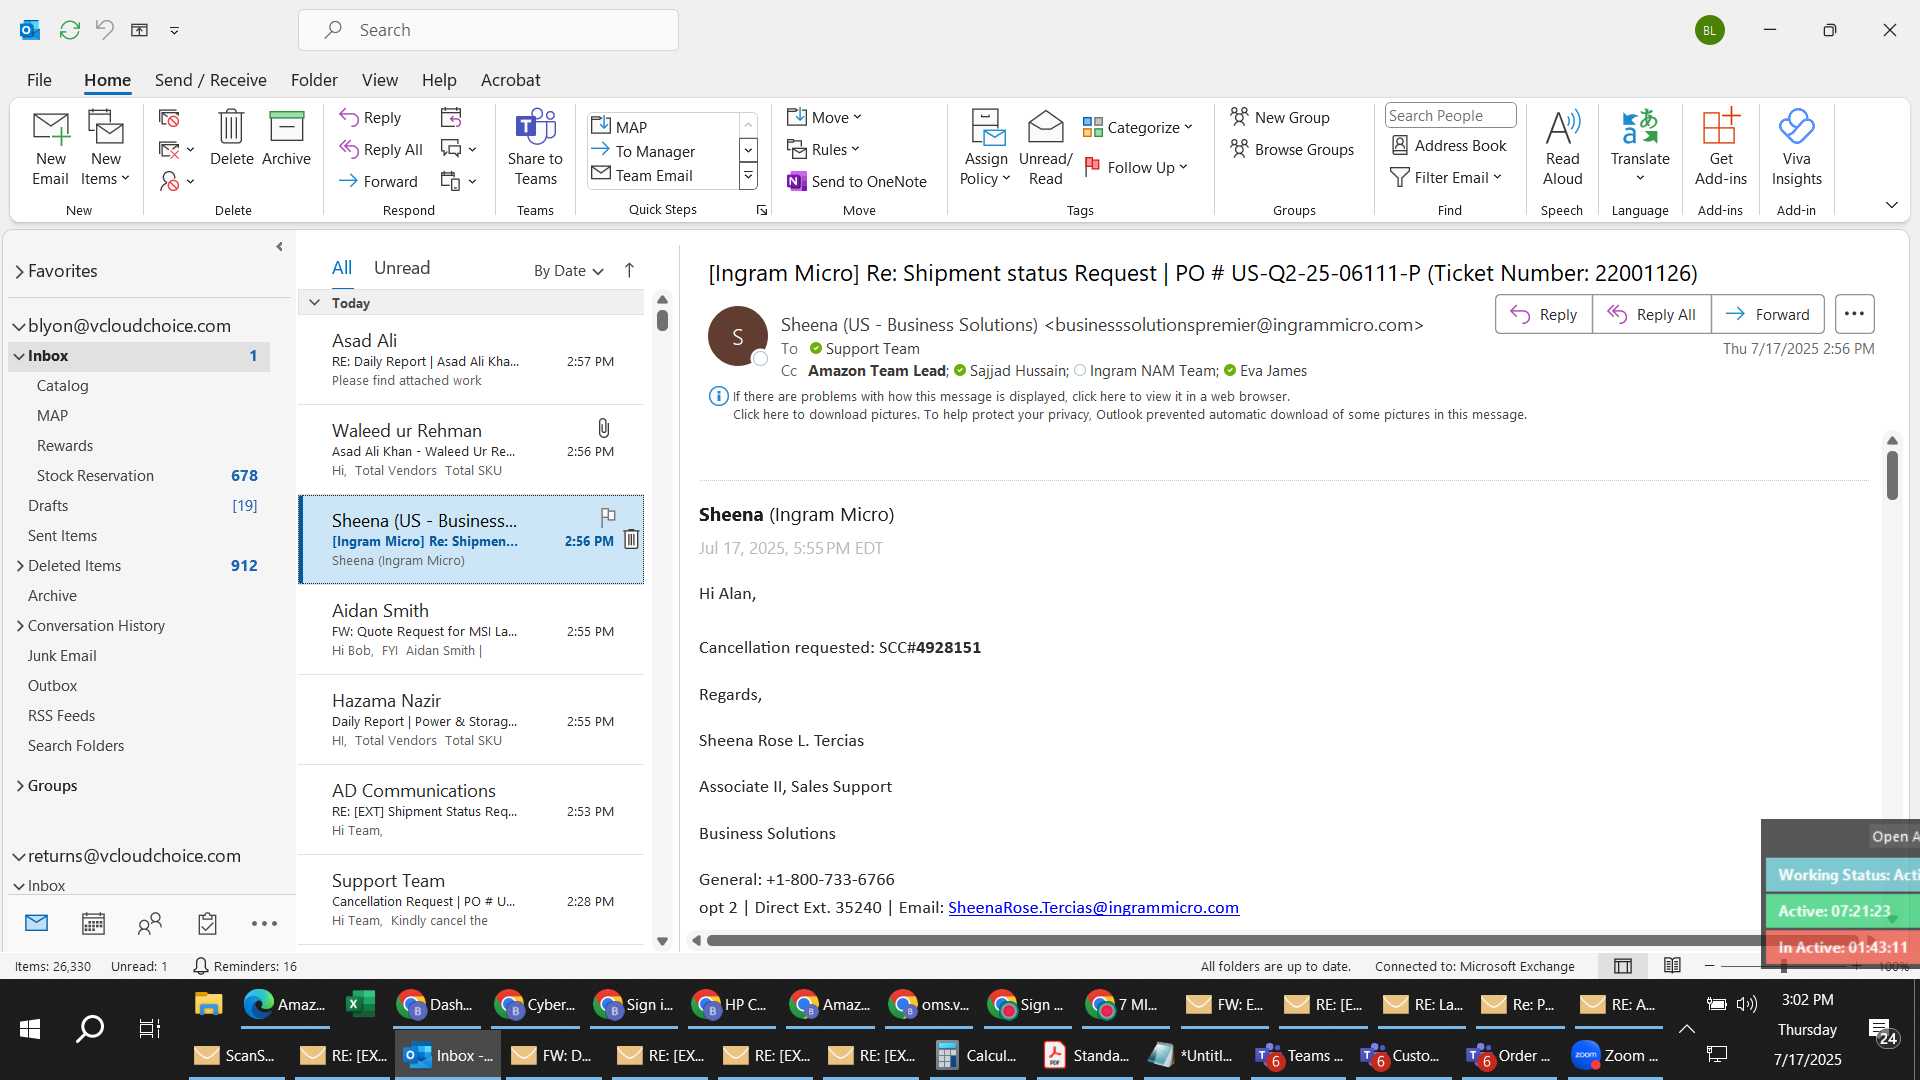Viewport: 1920px width, 1080px height.
Task: Expand the Conversation History folder
Action: [x=19, y=626]
